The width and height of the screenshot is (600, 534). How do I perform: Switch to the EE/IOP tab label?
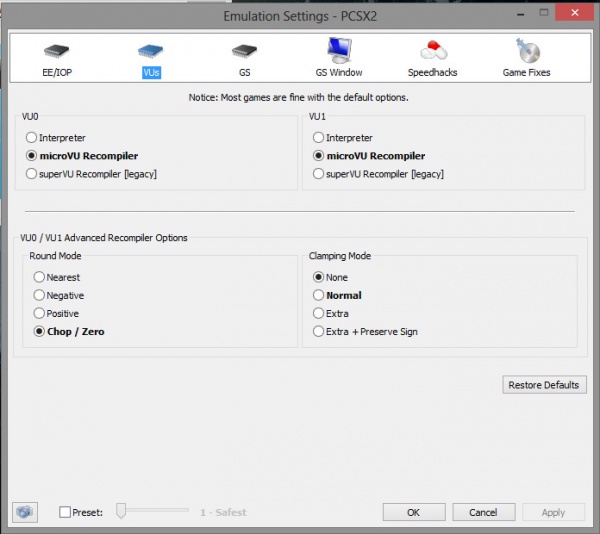57,72
